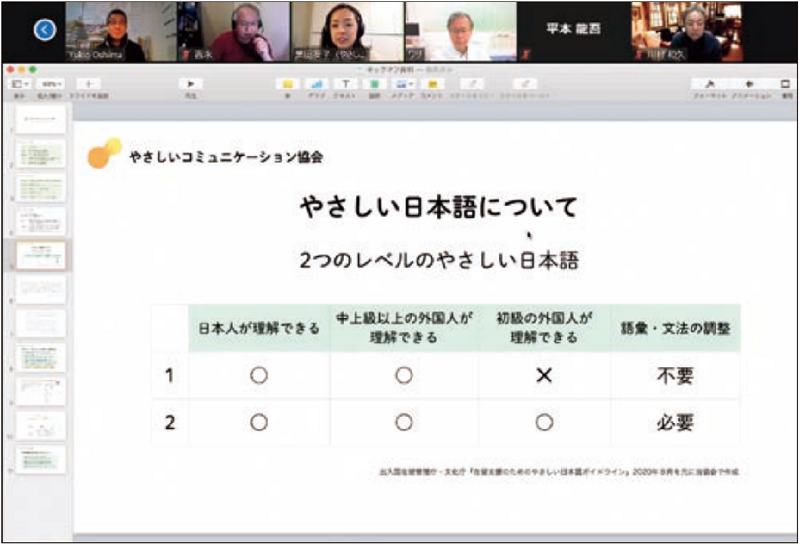
Task: Click row 2 circle under 中上級以上の外国人 column
Action: point(404,423)
